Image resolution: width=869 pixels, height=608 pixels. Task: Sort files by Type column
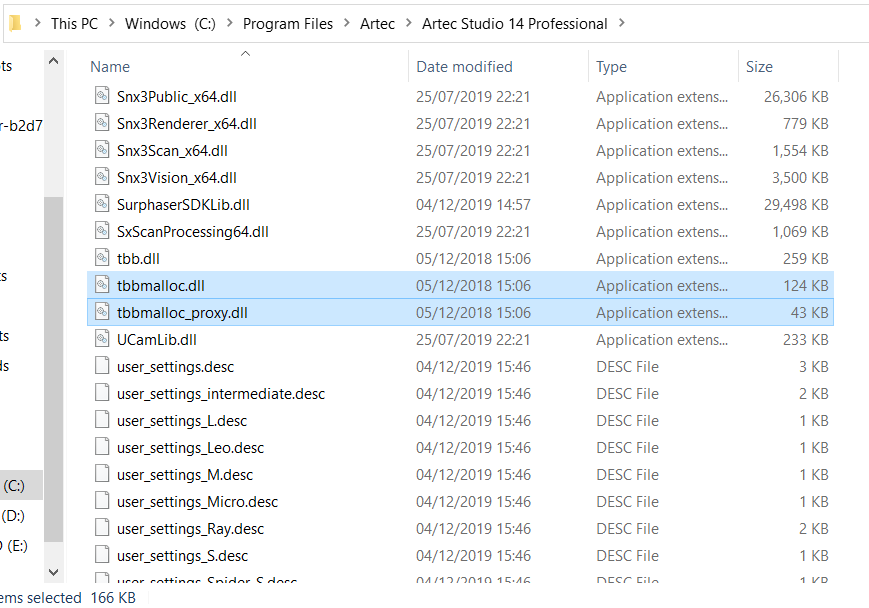[611, 67]
